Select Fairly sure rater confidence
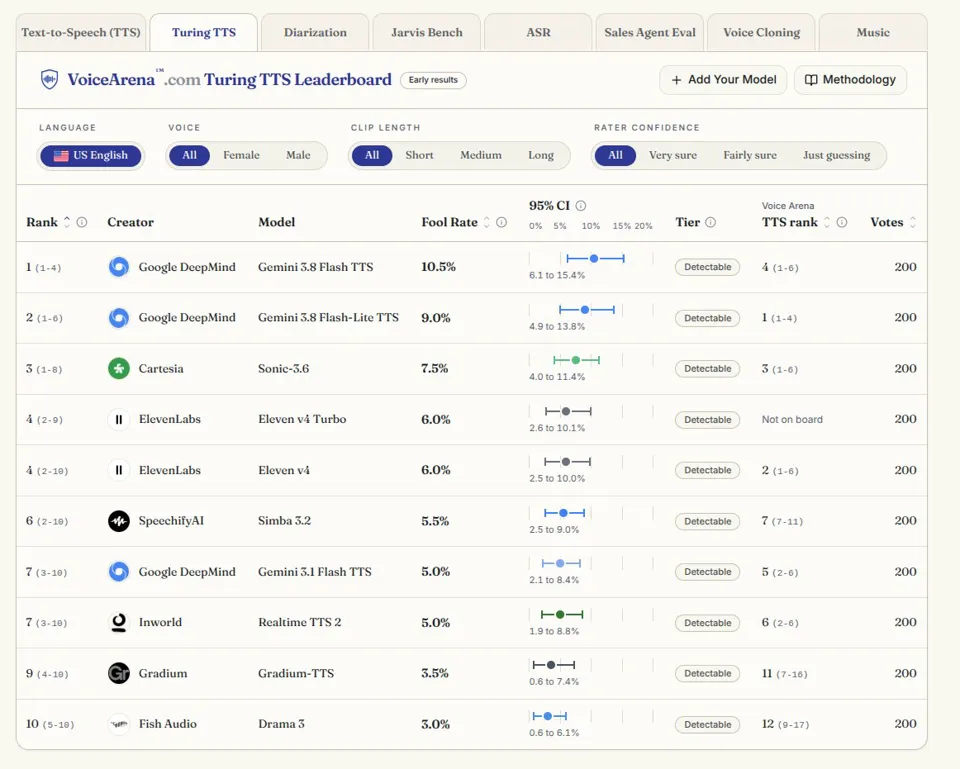Viewport: 960px width, 769px height. (750, 156)
